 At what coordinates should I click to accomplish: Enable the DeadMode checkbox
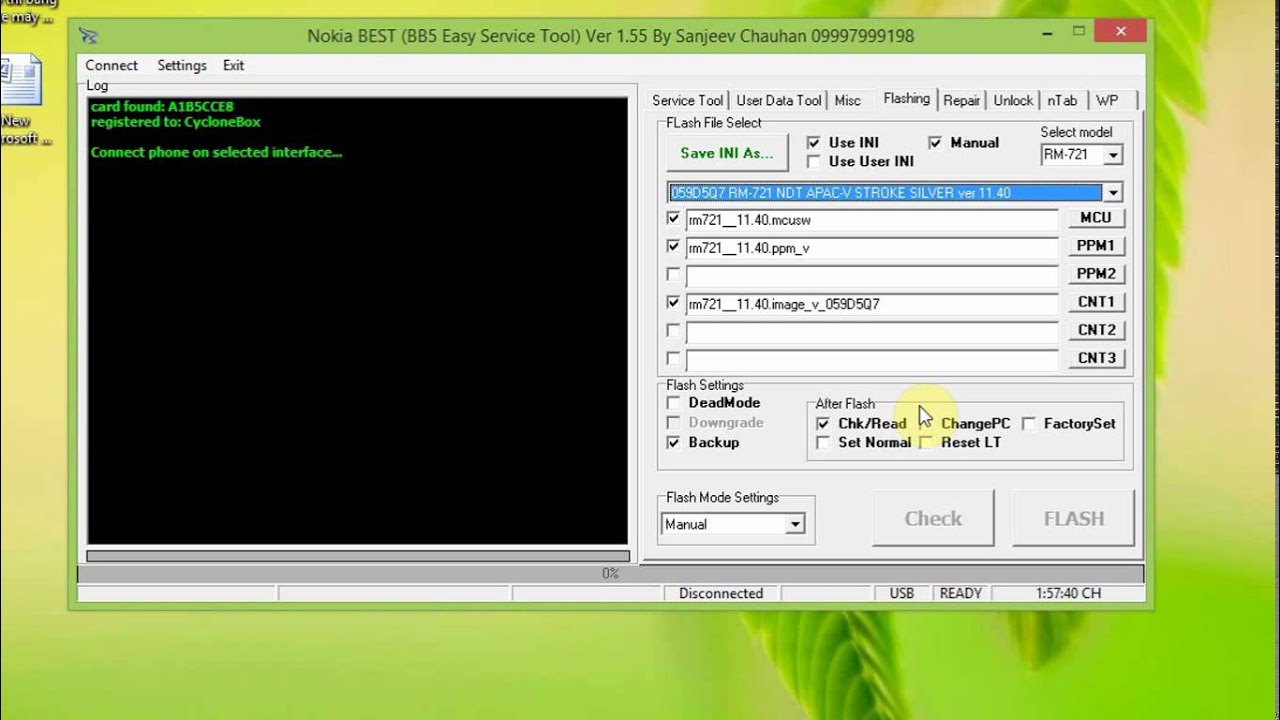(x=673, y=403)
